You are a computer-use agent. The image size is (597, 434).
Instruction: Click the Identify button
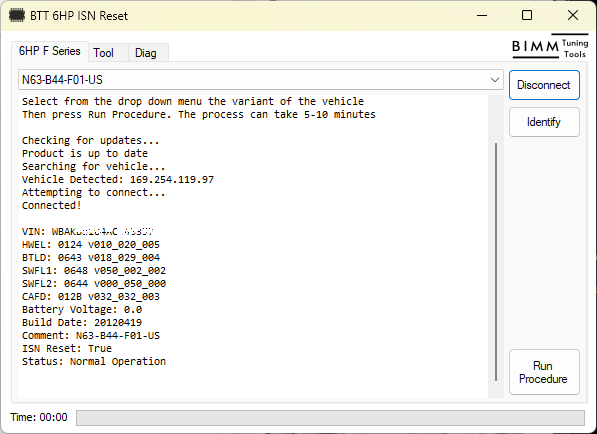(x=544, y=122)
